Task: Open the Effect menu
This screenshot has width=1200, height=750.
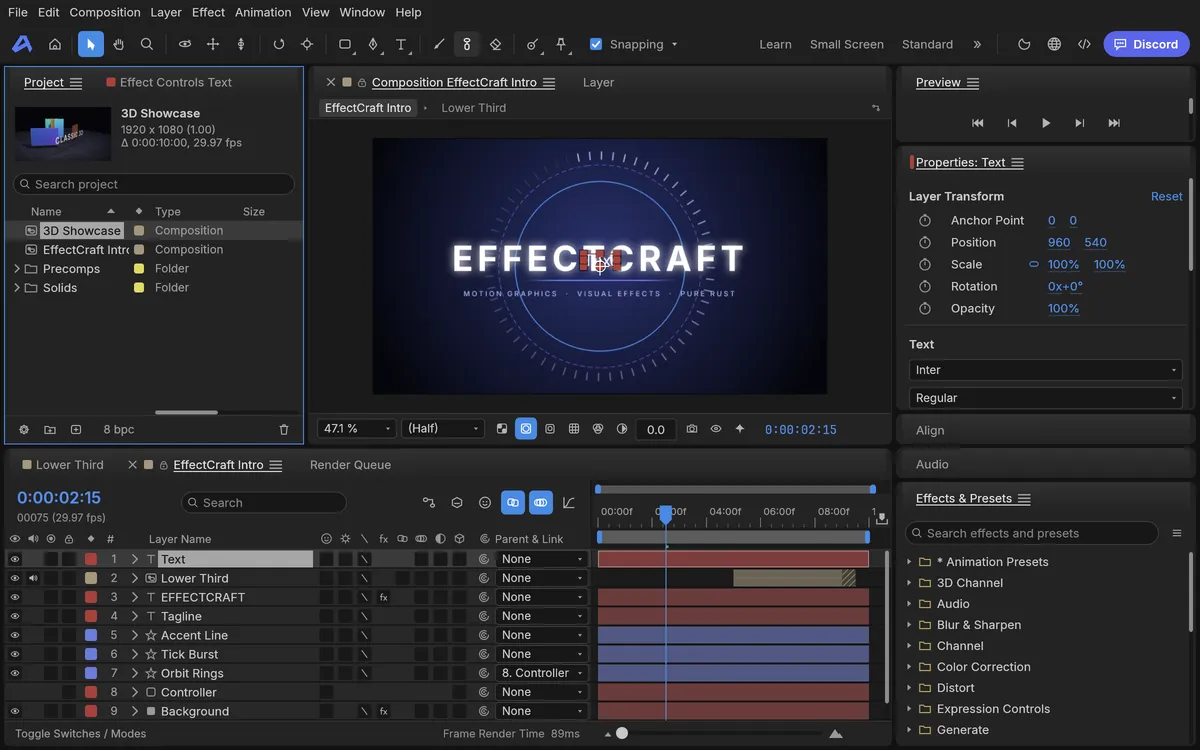Action: click(x=208, y=12)
